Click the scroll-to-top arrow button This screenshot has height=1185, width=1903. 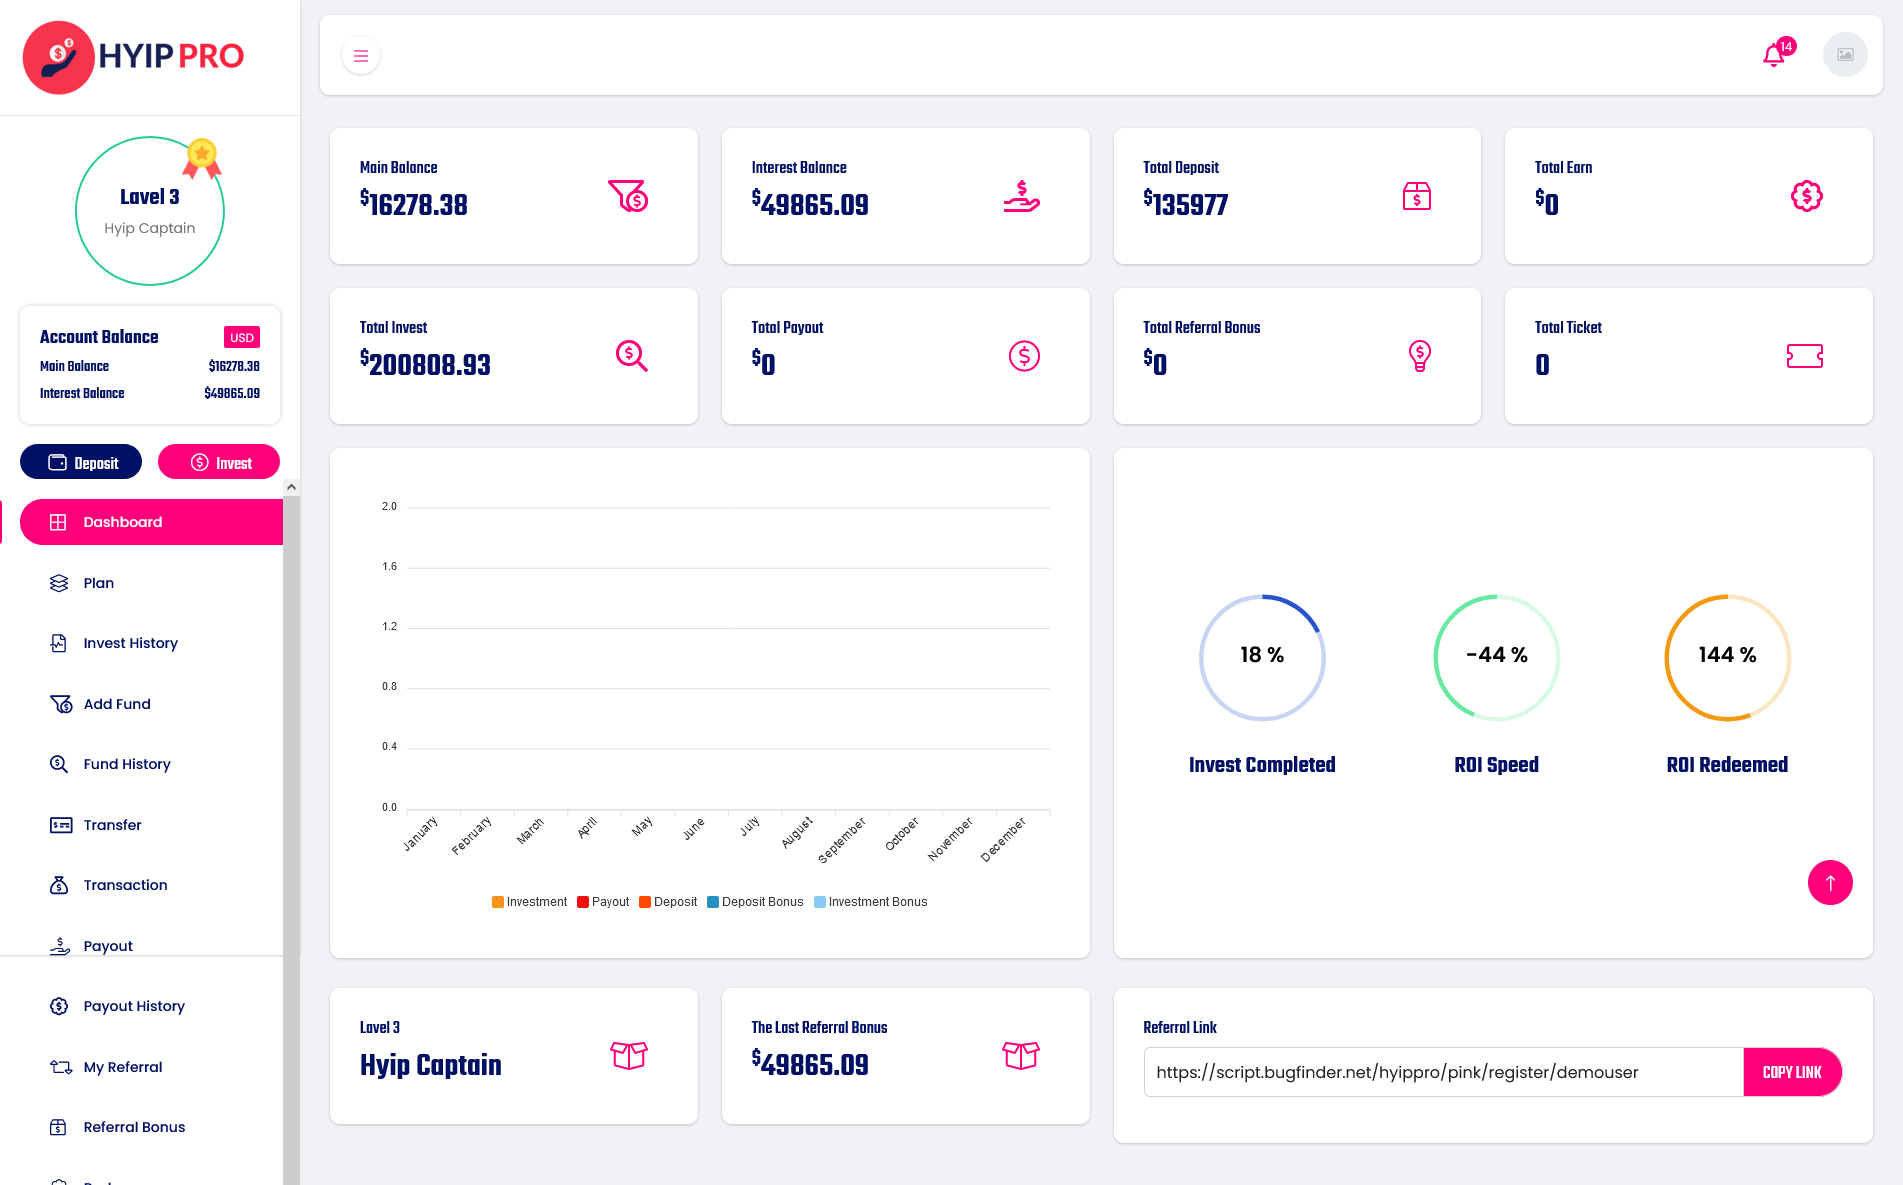(1830, 883)
